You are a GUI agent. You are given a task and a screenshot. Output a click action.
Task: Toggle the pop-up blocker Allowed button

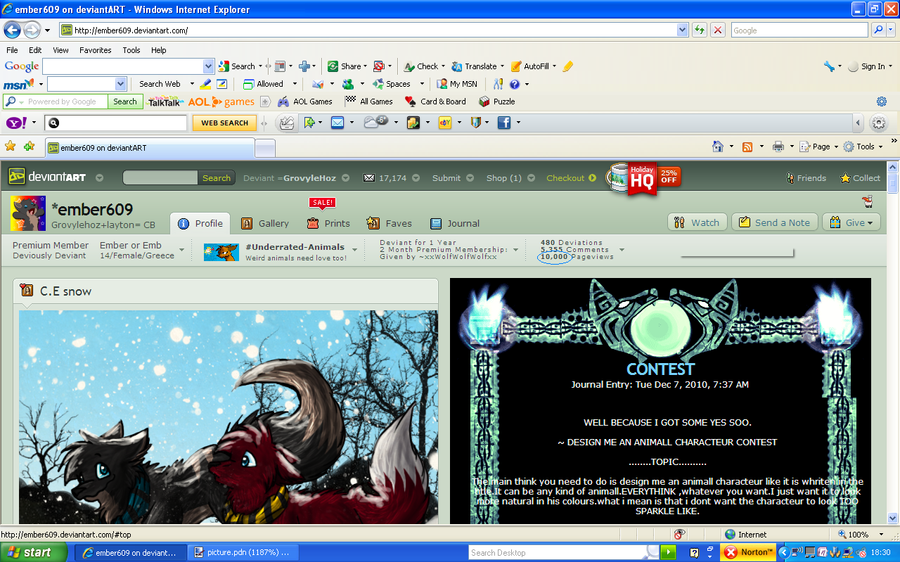click(x=263, y=84)
